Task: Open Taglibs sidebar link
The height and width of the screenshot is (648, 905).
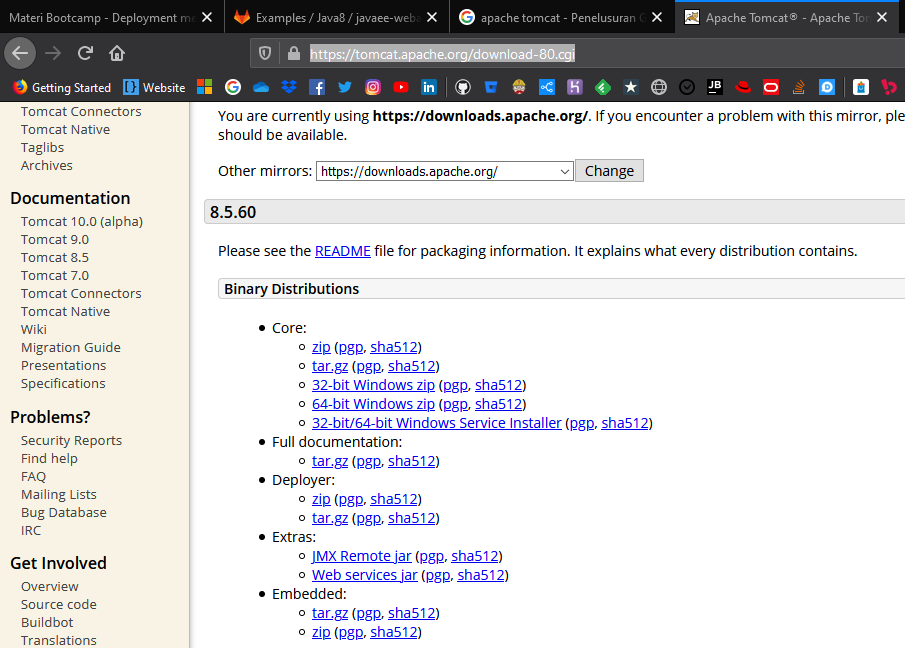Action: pyautogui.click(x=43, y=148)
